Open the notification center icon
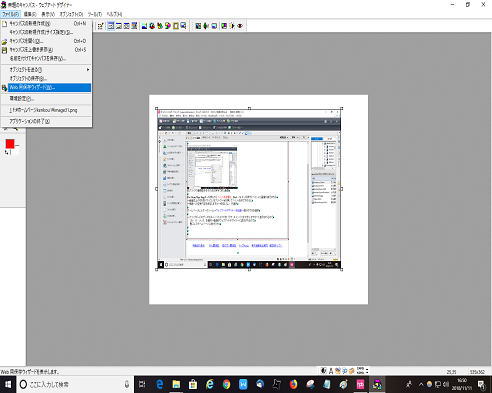 [x=482, y=385]
